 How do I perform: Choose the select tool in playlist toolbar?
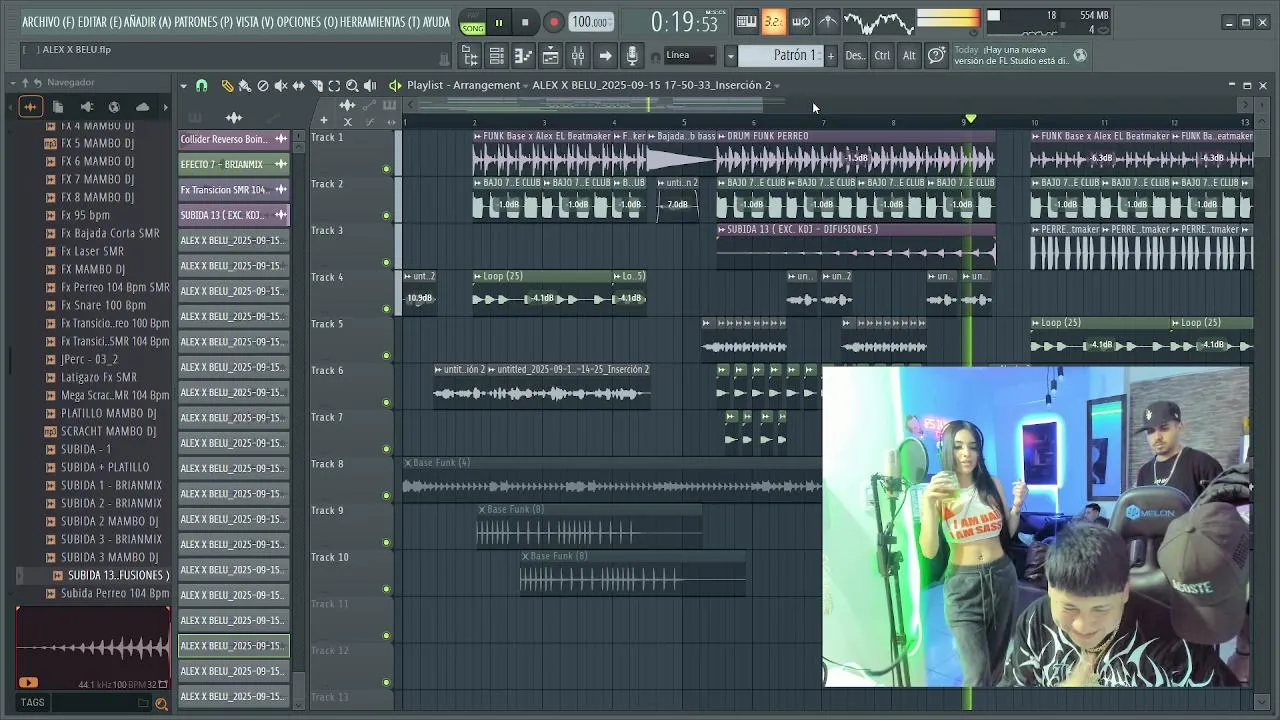point(334,86)
